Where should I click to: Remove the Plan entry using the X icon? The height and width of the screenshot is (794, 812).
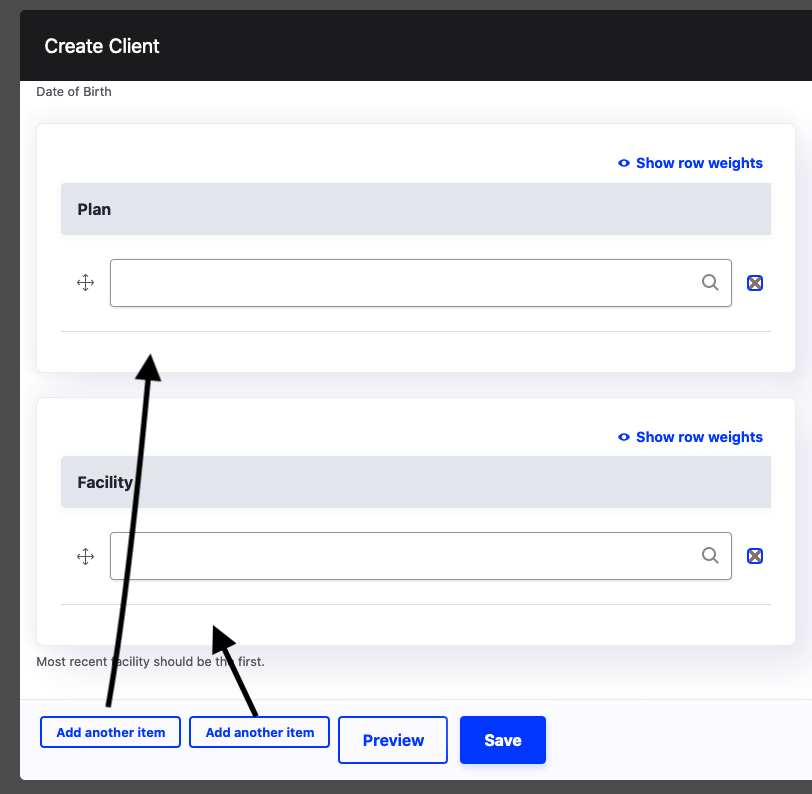754,283
